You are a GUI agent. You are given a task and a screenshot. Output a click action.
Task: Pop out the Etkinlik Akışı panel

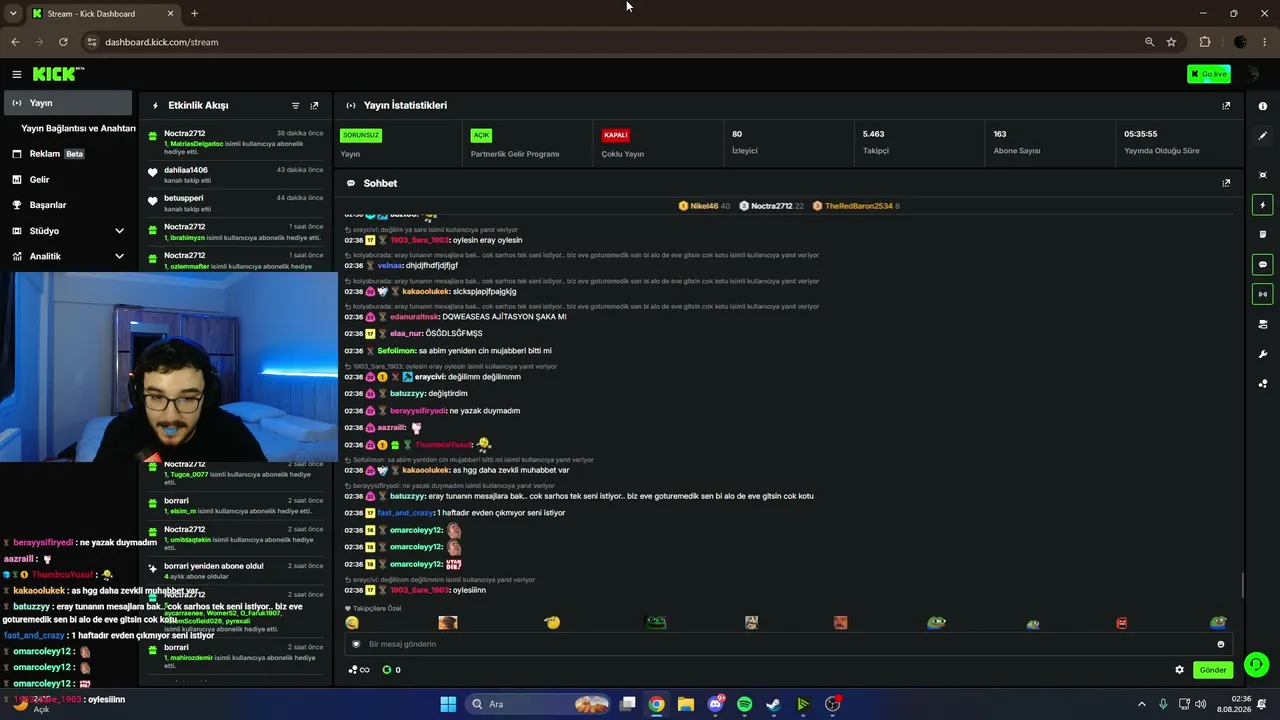(314, 105)
